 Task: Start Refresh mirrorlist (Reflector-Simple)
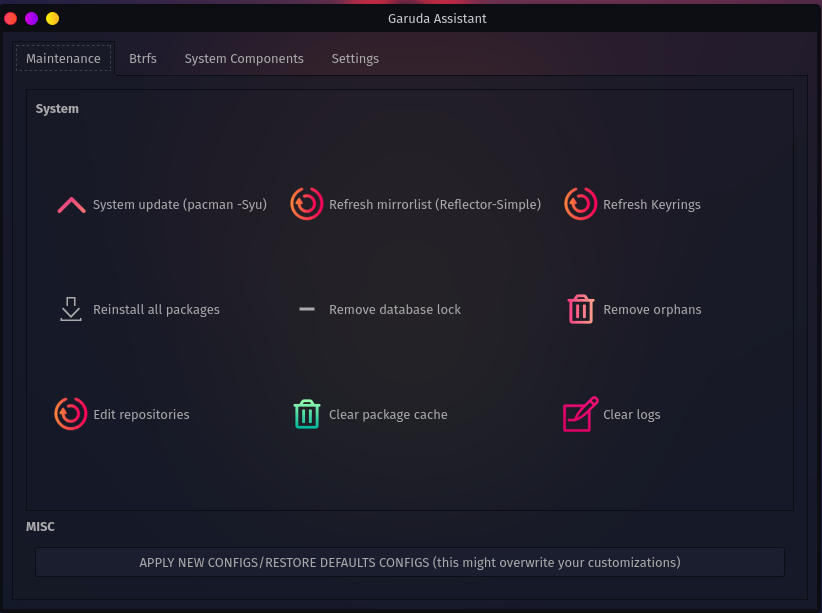435,205
